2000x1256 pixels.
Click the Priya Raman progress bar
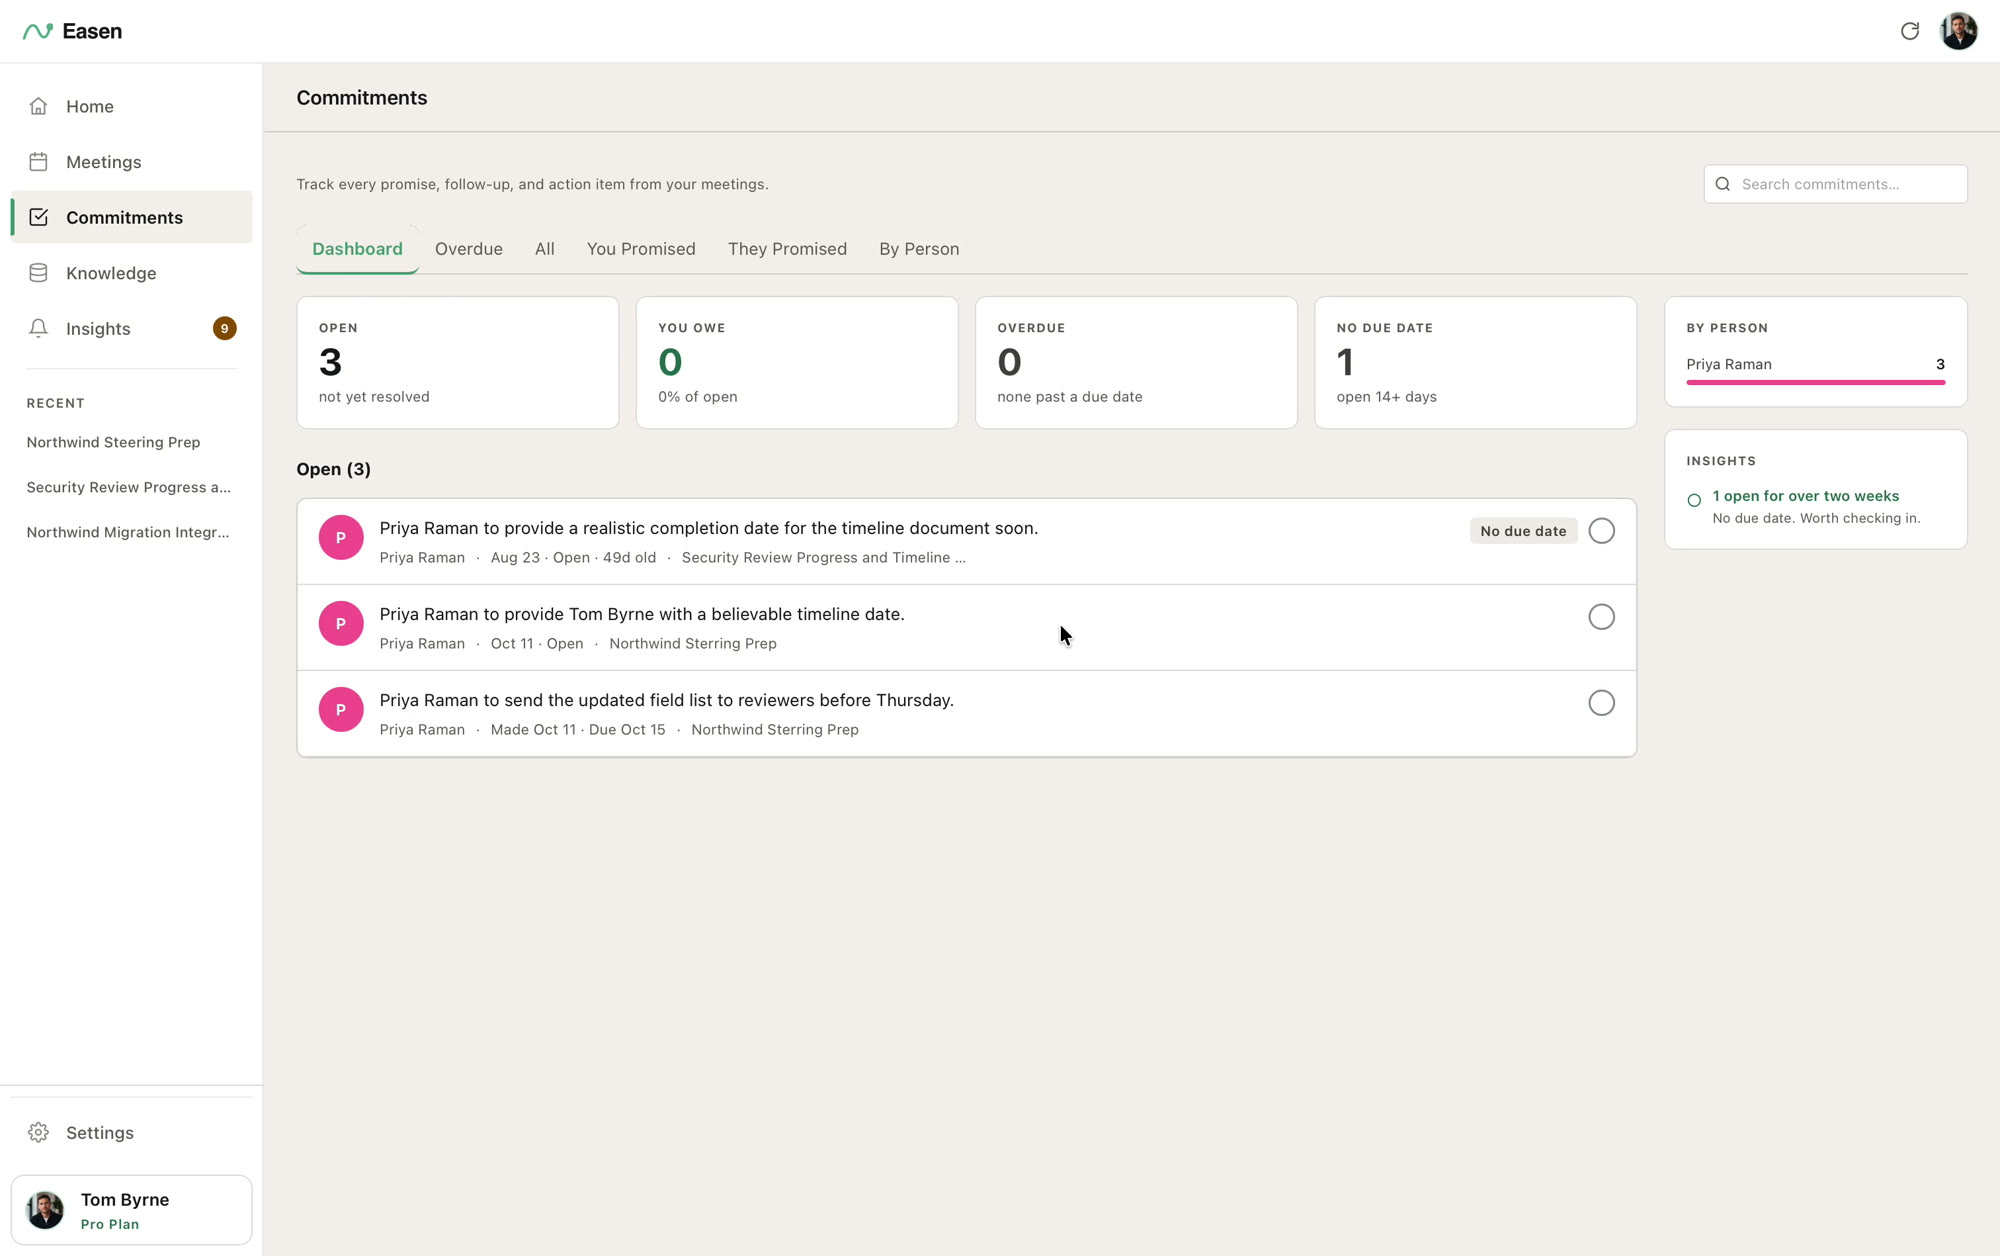click(x=1815, y=382)
